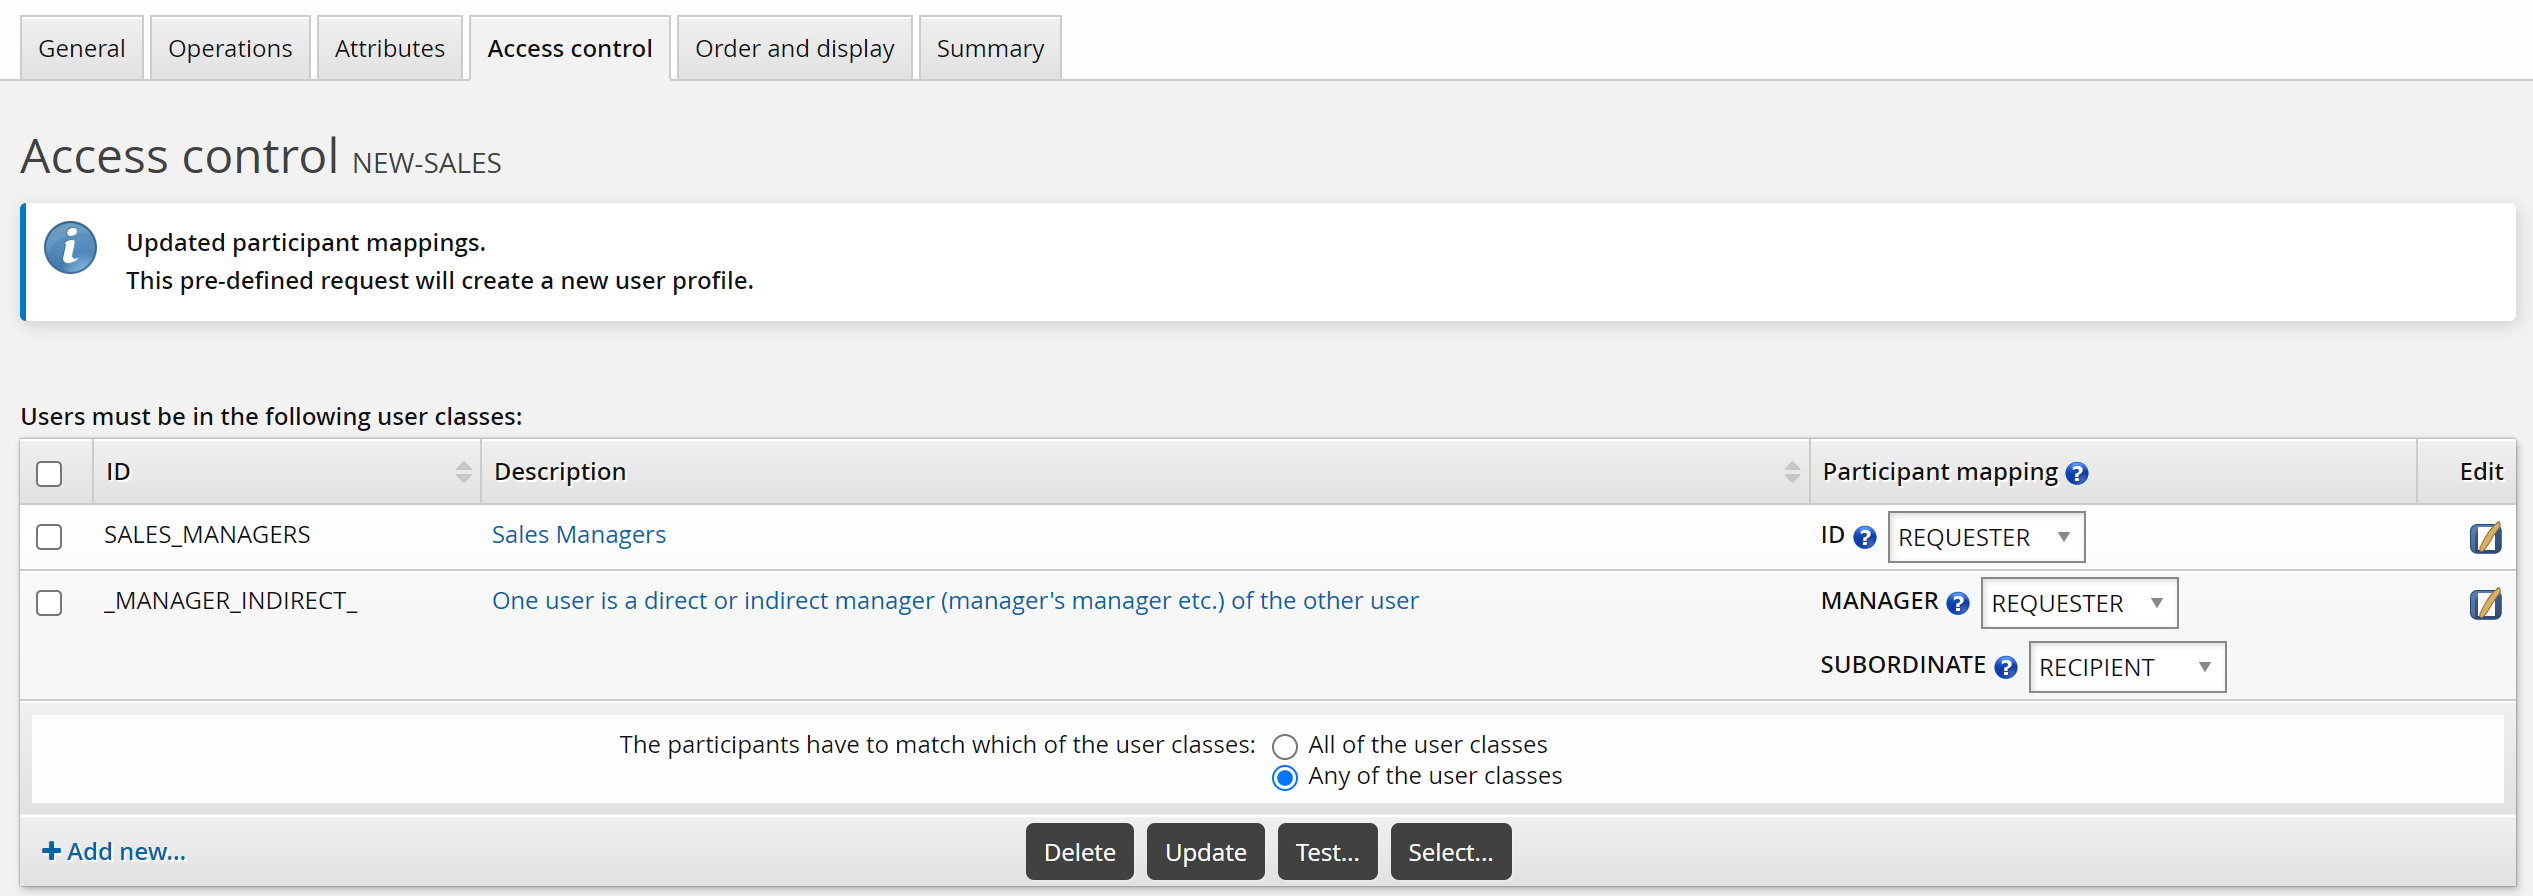Sort table by Description column arrows
The height and width of the screenshot is (896, 2533).
pos(1791,472)
